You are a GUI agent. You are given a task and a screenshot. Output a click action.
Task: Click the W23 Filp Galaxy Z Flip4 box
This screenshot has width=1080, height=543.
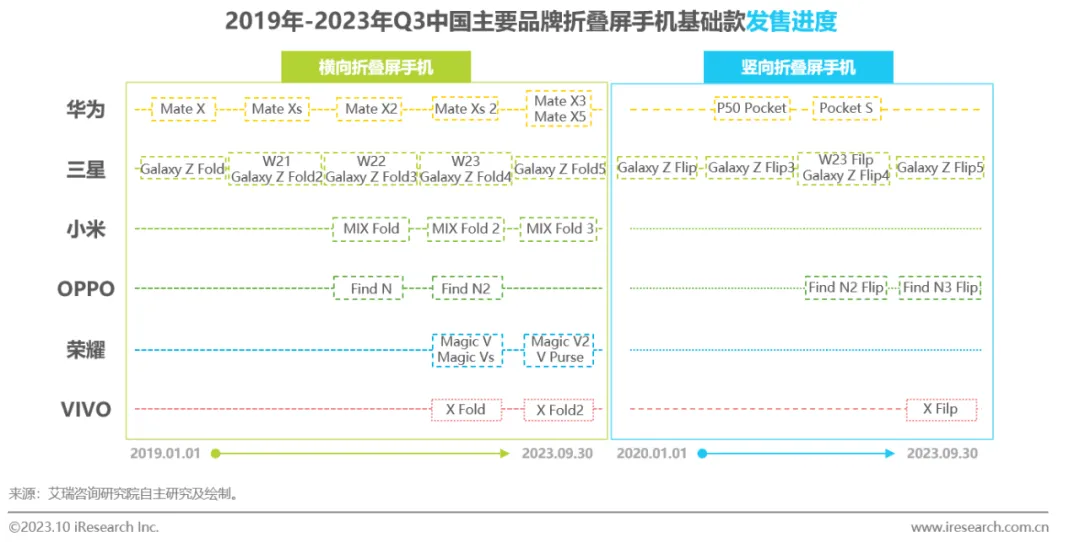[x=845, y=168]
